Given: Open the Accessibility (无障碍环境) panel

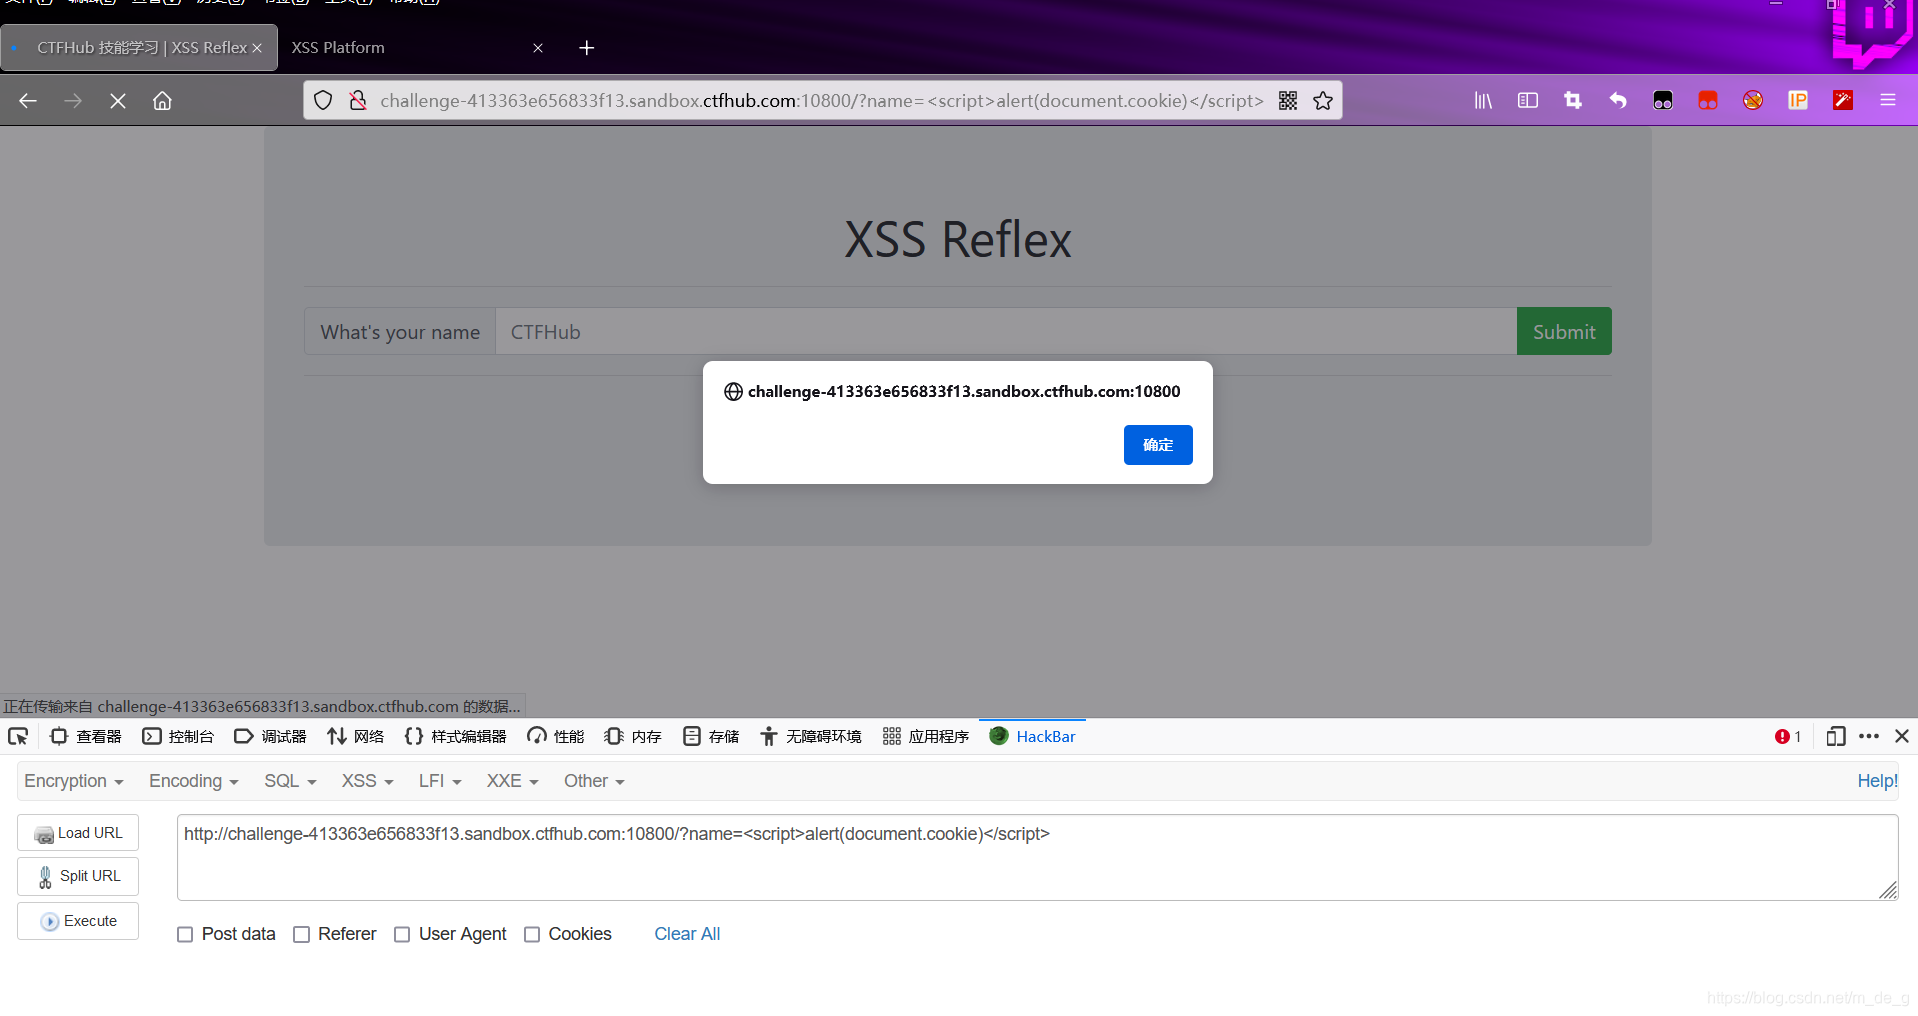Looking at the screenshot, I should pyautogui.click(x=811, y=737).
